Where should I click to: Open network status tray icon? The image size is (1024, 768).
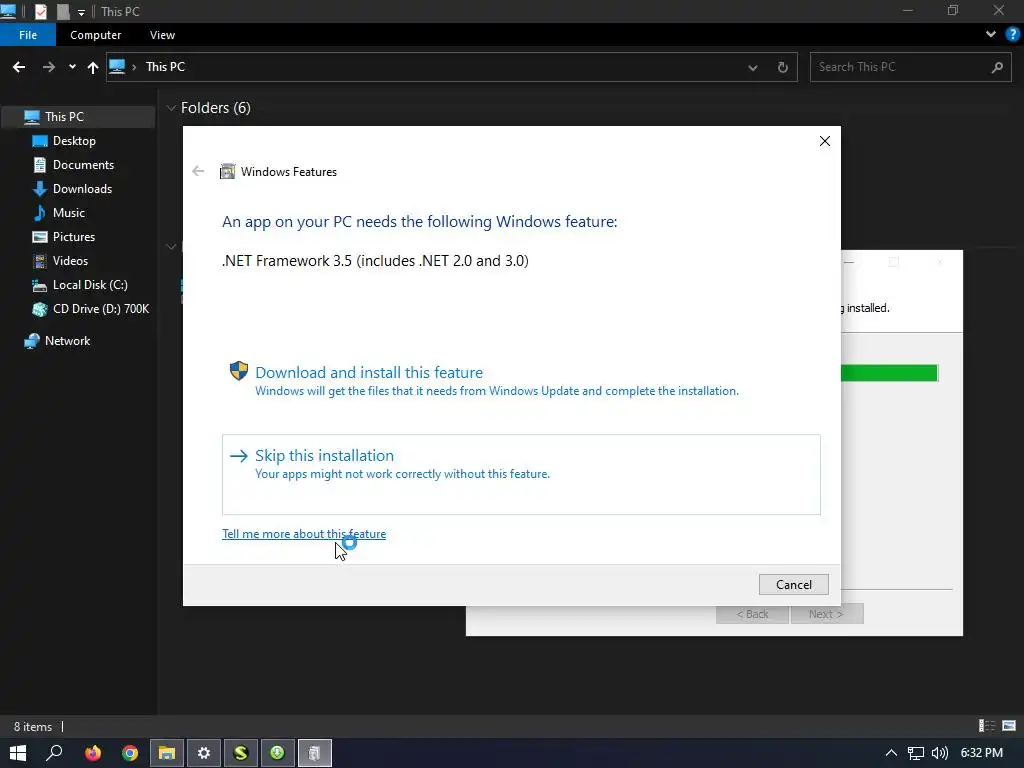click(916, 753)
